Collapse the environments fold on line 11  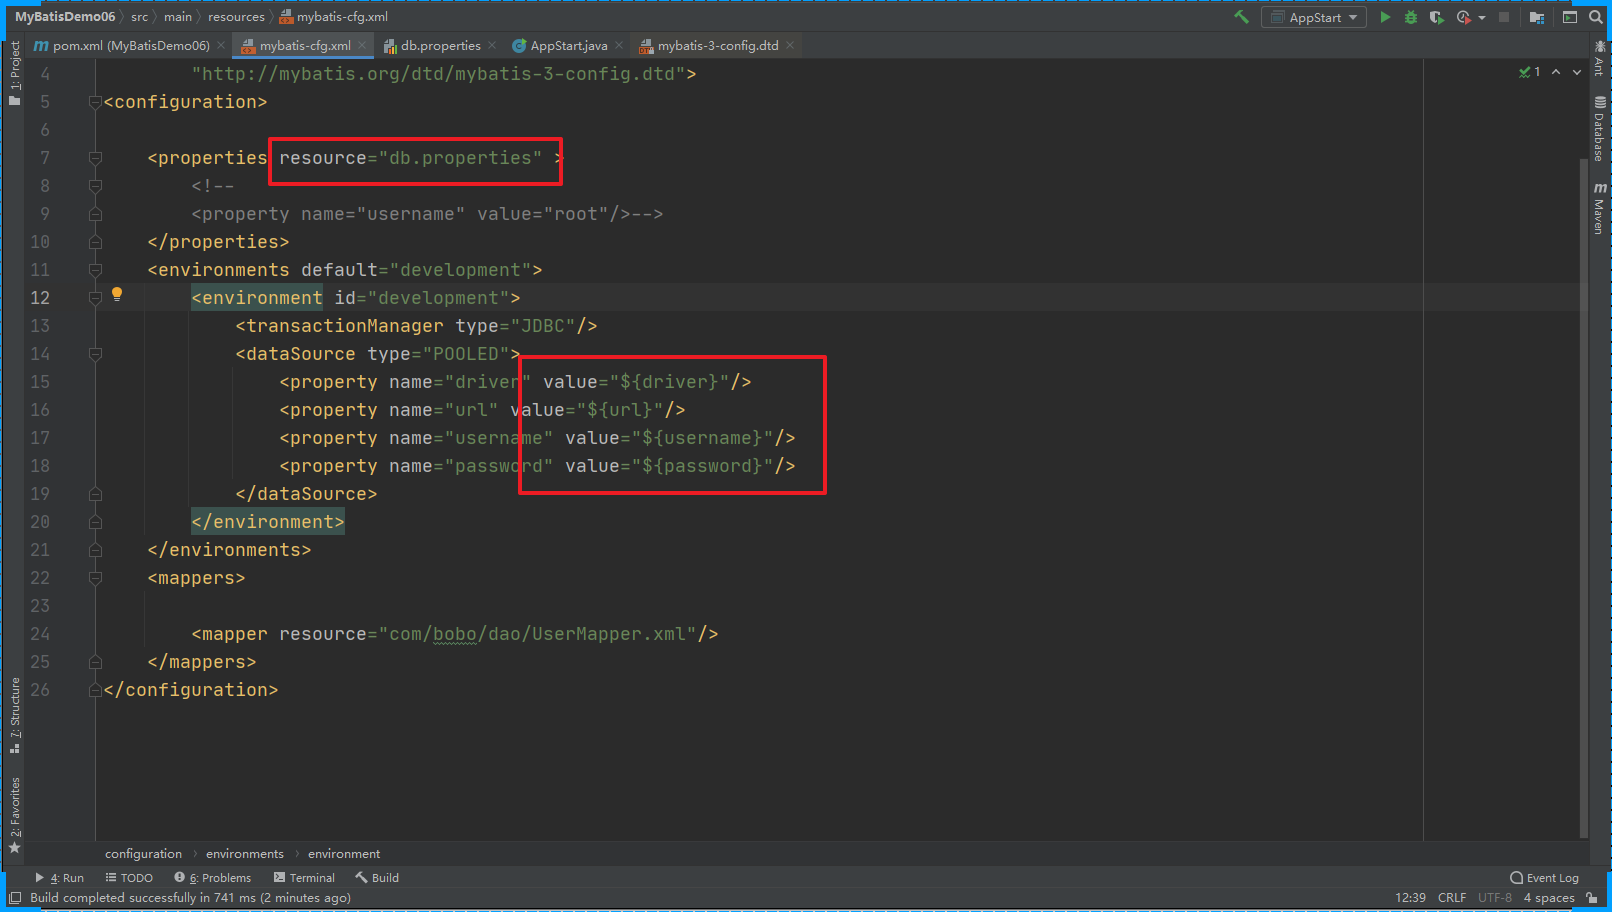95,270
